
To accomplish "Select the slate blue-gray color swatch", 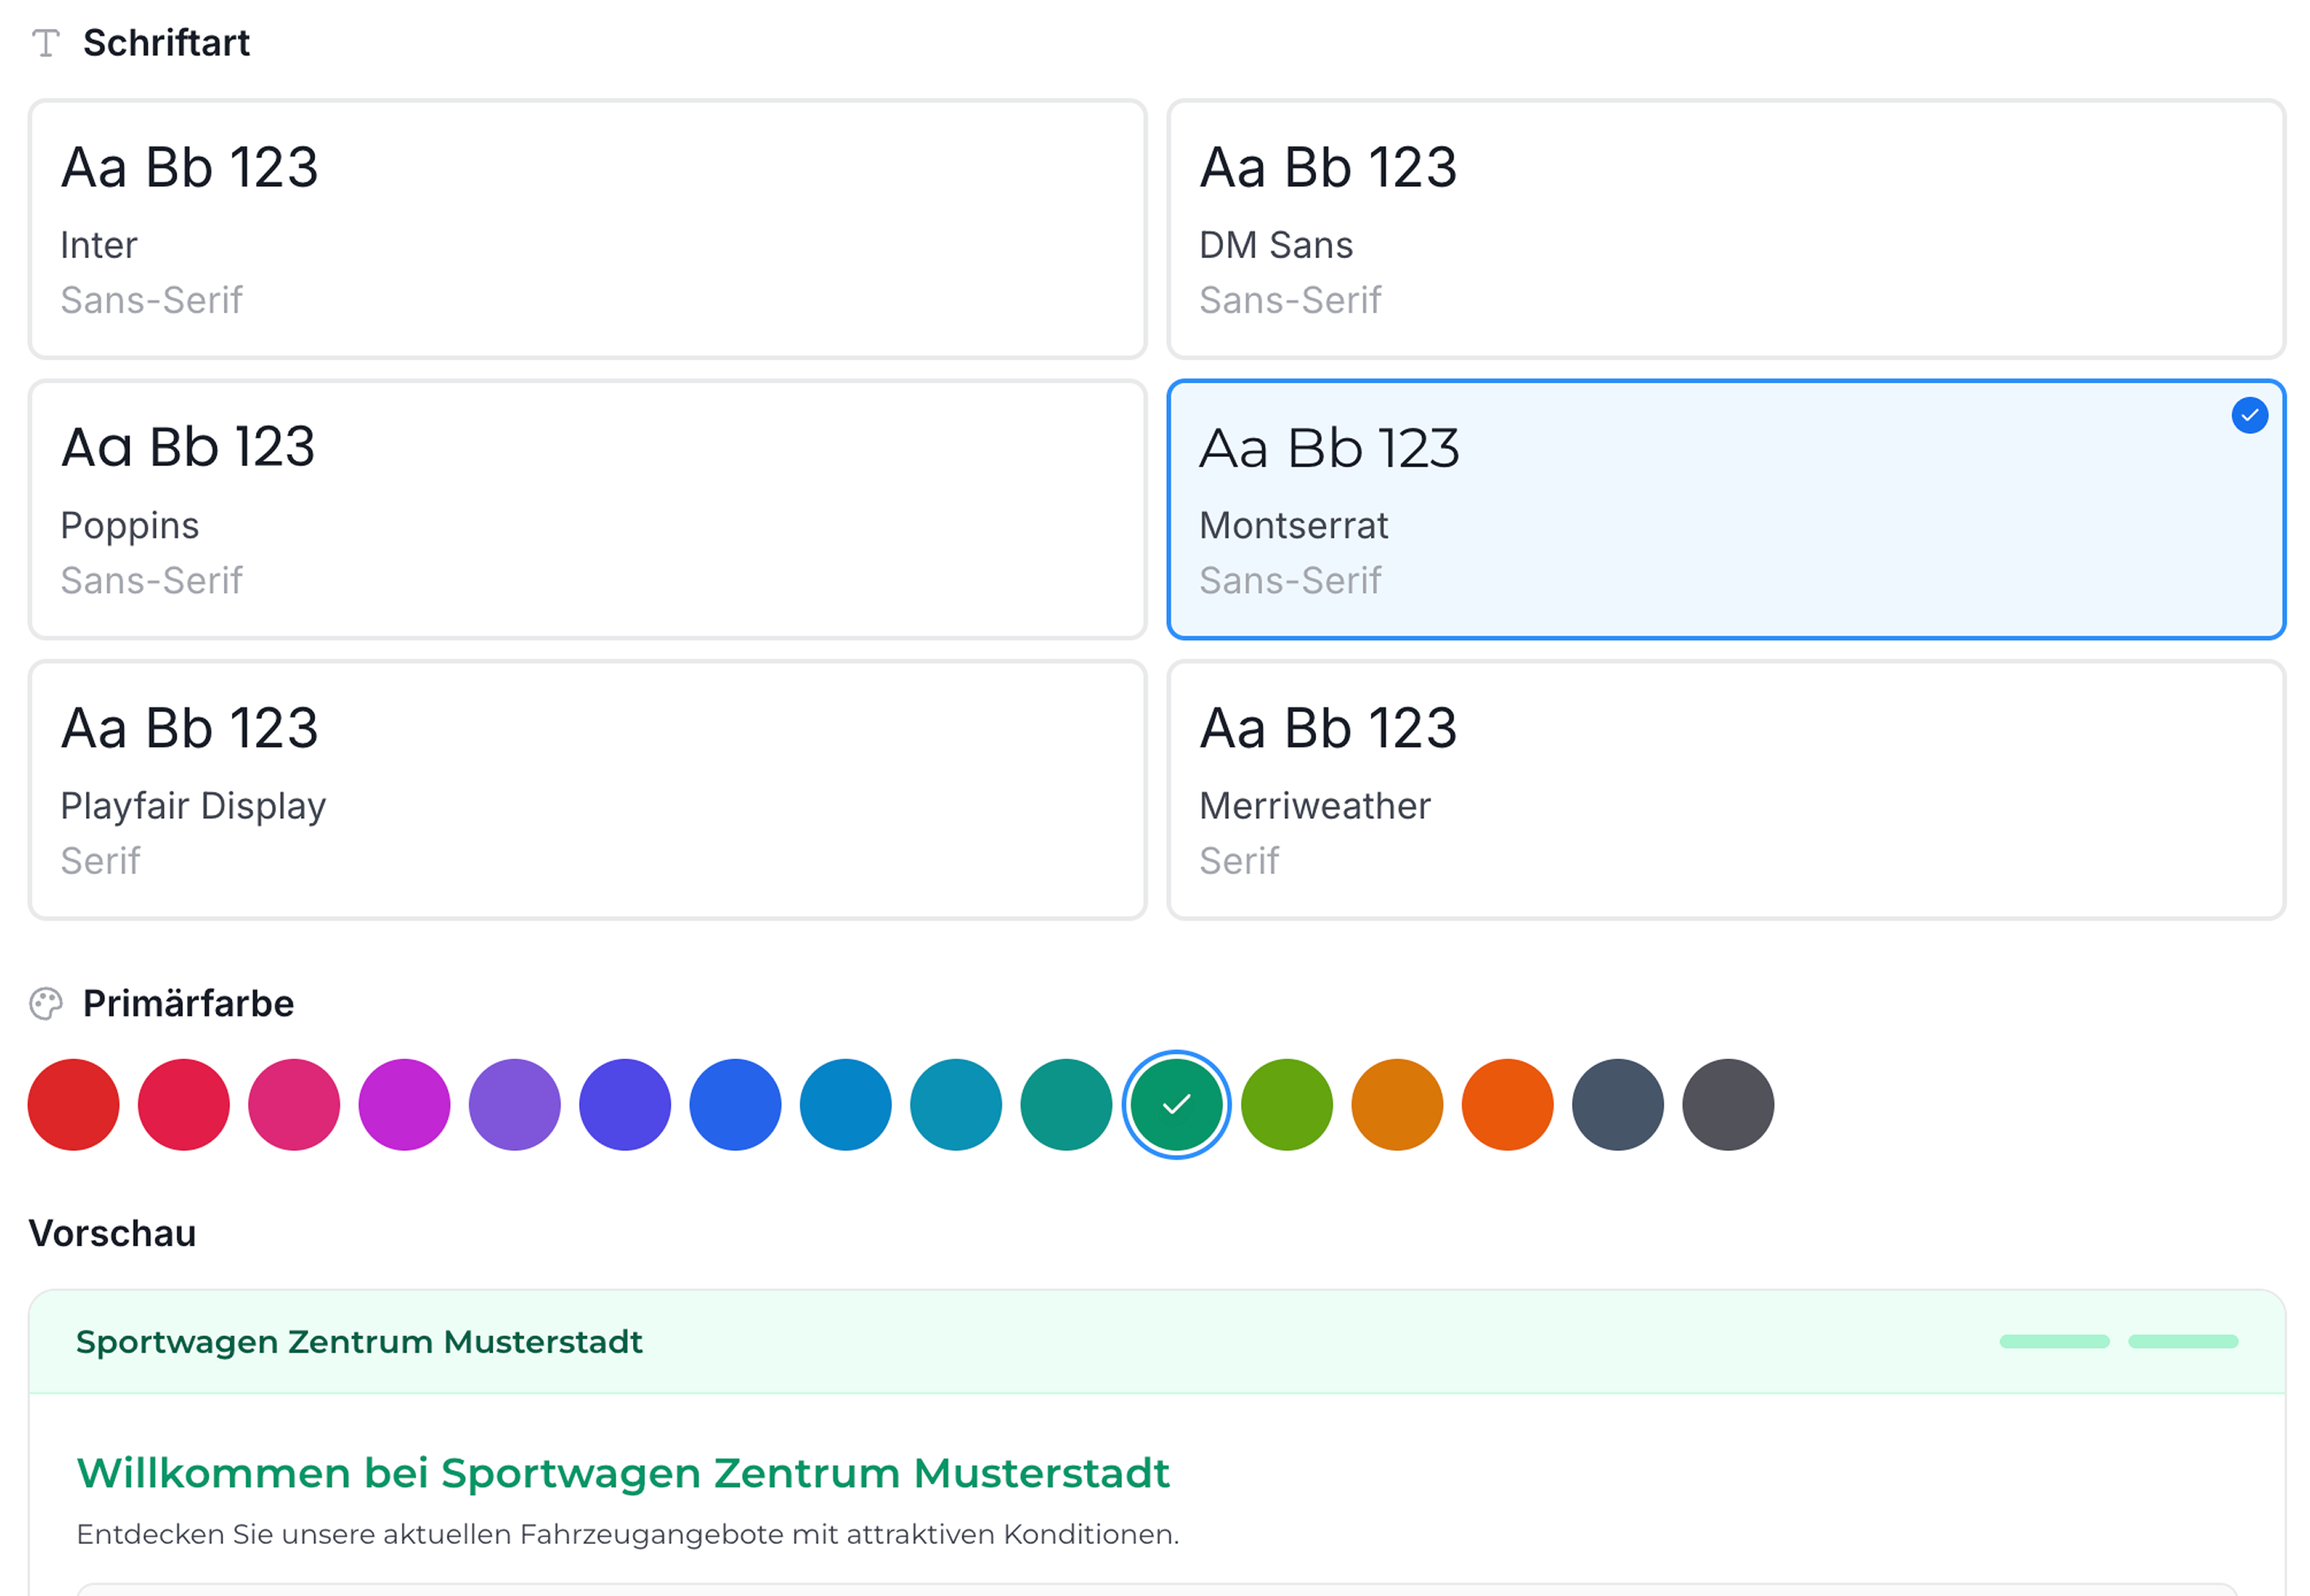I will [1617, 1105].
